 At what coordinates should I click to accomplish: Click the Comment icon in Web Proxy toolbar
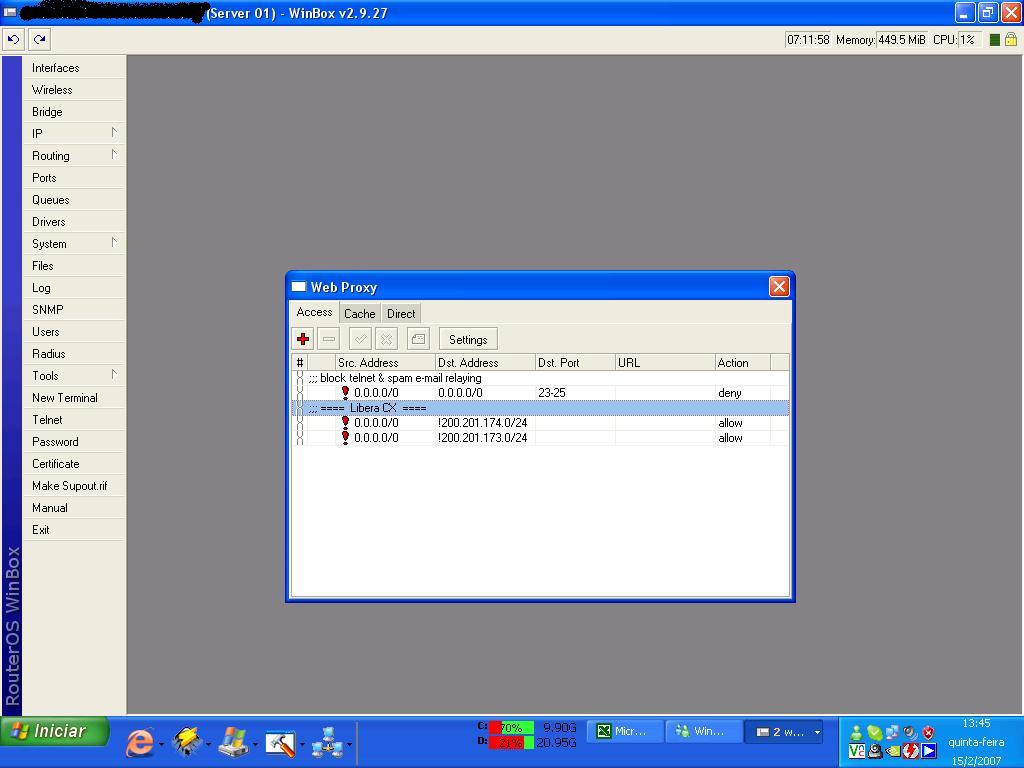418,339
